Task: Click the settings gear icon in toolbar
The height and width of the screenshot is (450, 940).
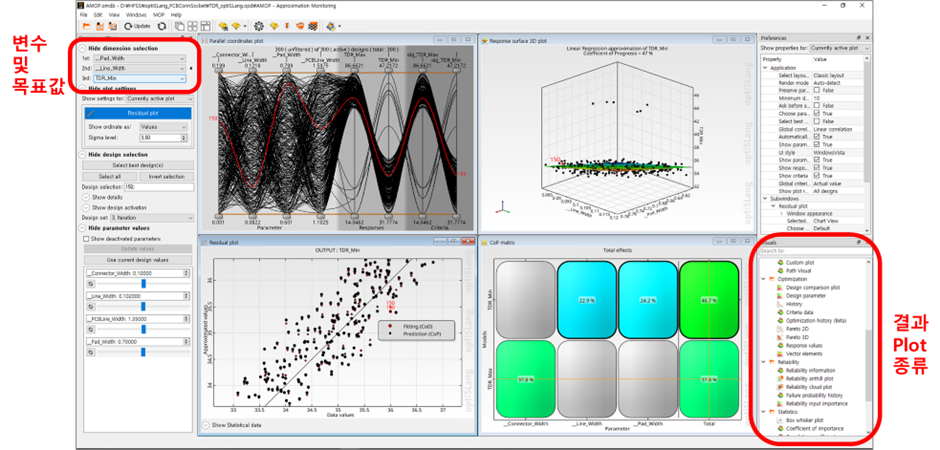Action: click(260, 25)
